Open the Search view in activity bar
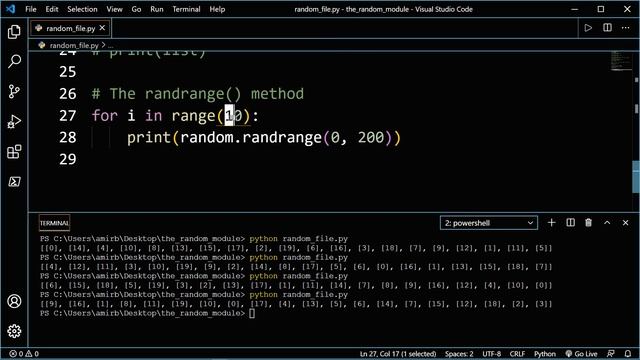The image size is (640, 360). click(14, 61)
